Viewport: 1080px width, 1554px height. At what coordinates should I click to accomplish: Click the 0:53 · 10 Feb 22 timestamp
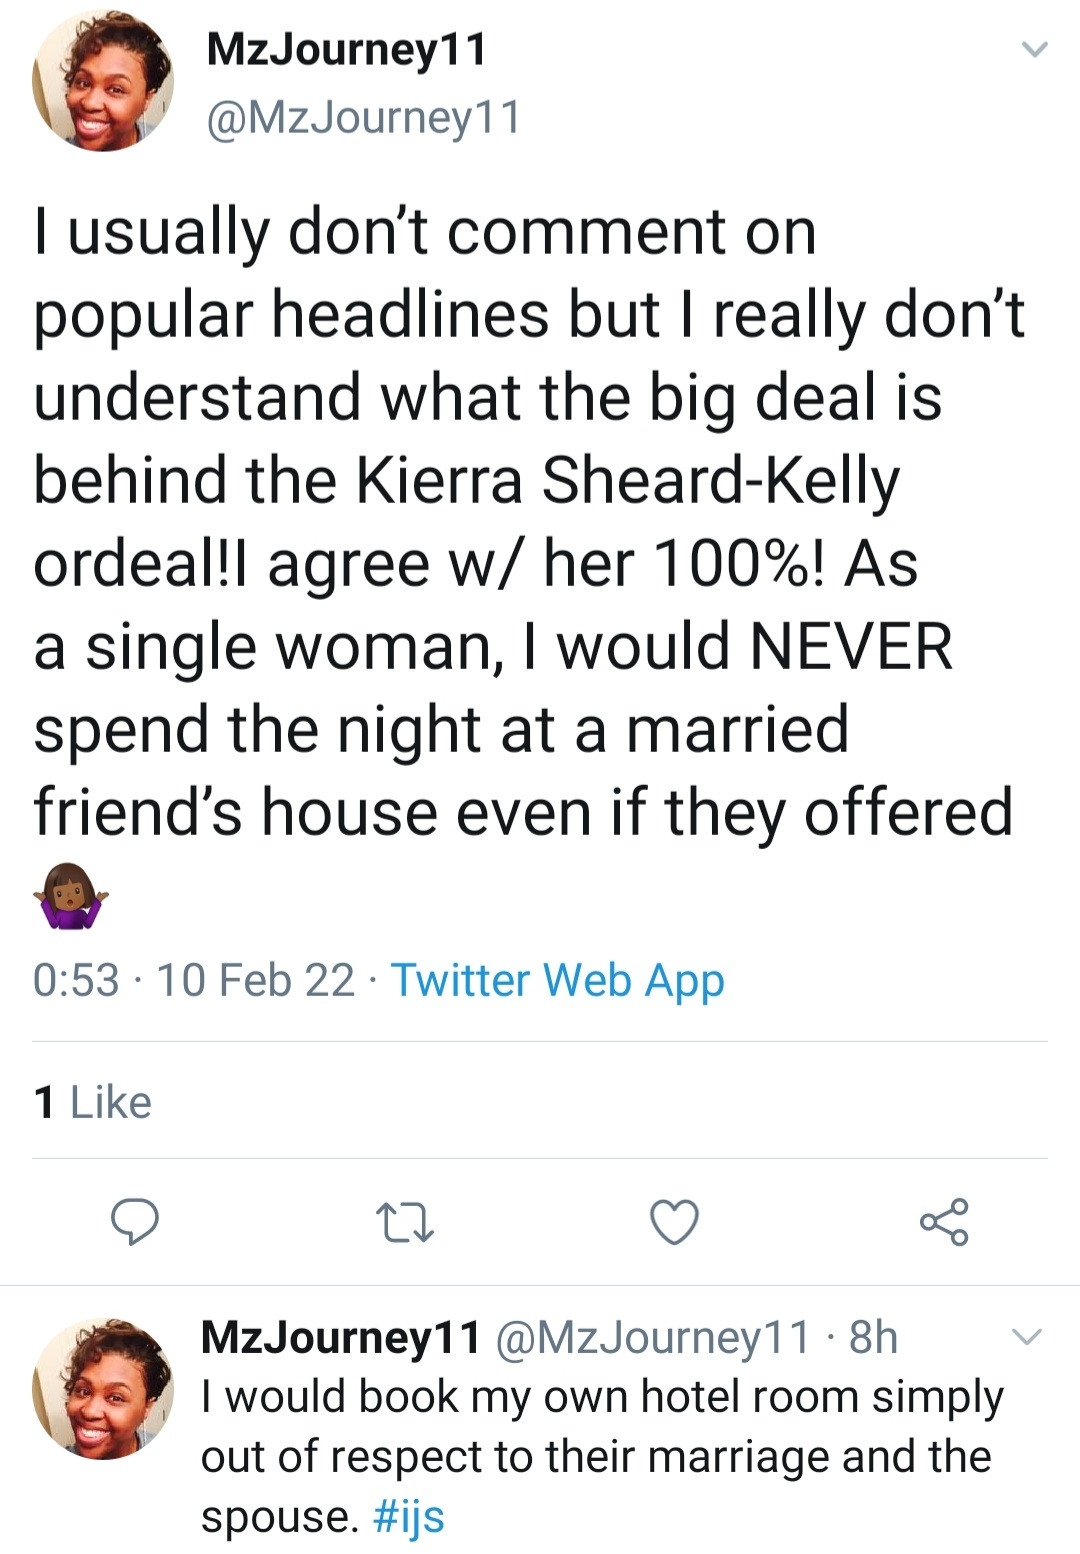[193, 980]
